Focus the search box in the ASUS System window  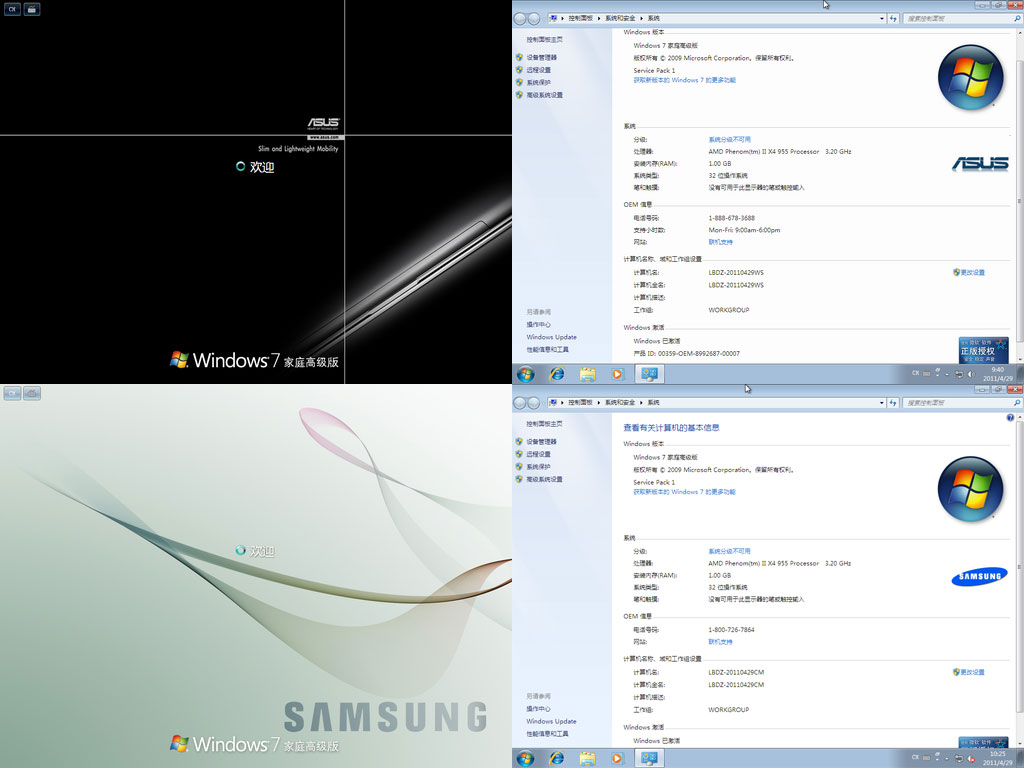tap(963, 19)
